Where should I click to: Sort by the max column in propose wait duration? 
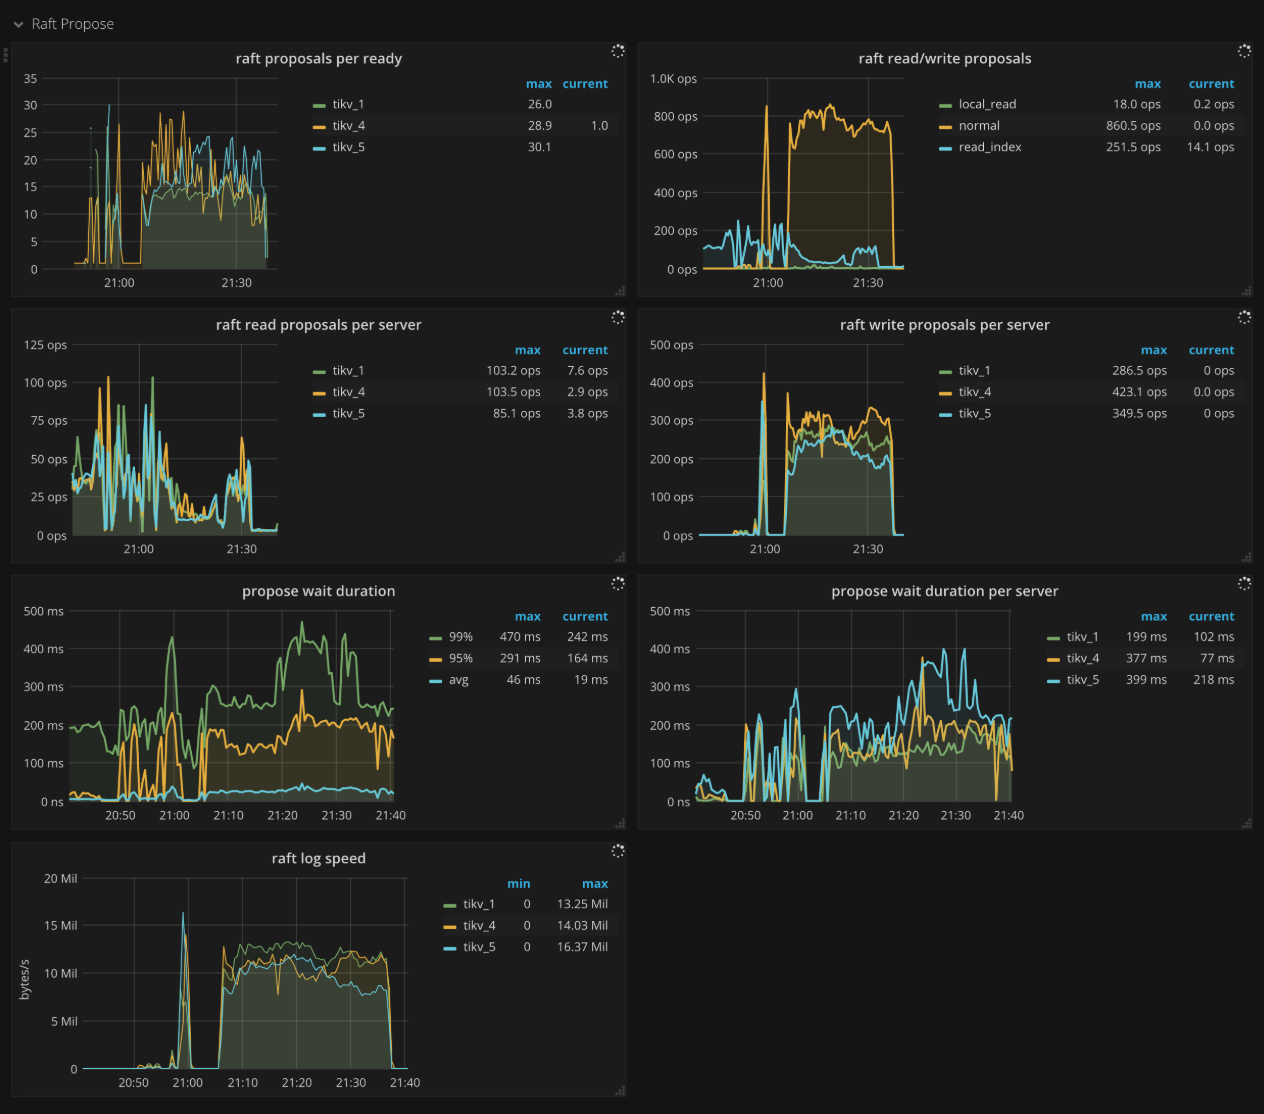click(527, 615)
